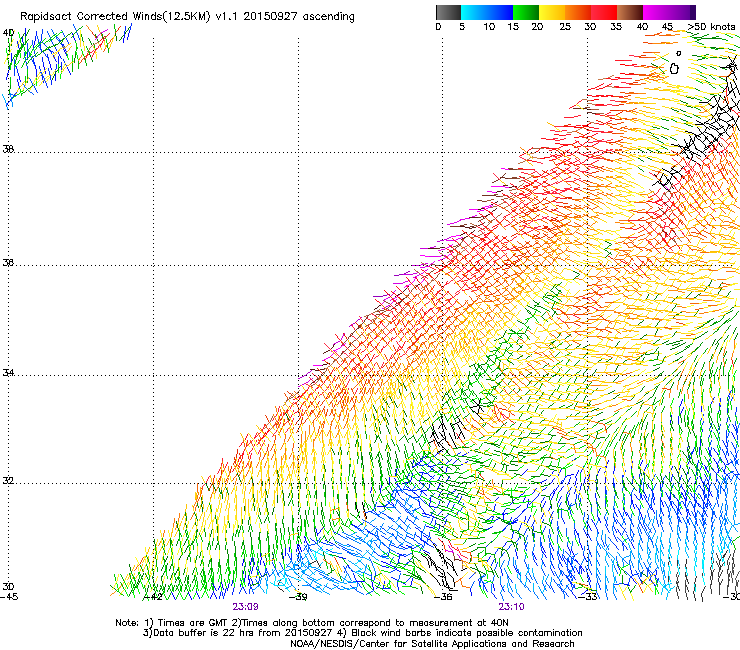Click the legend scale label "45"

pos(667,27)
